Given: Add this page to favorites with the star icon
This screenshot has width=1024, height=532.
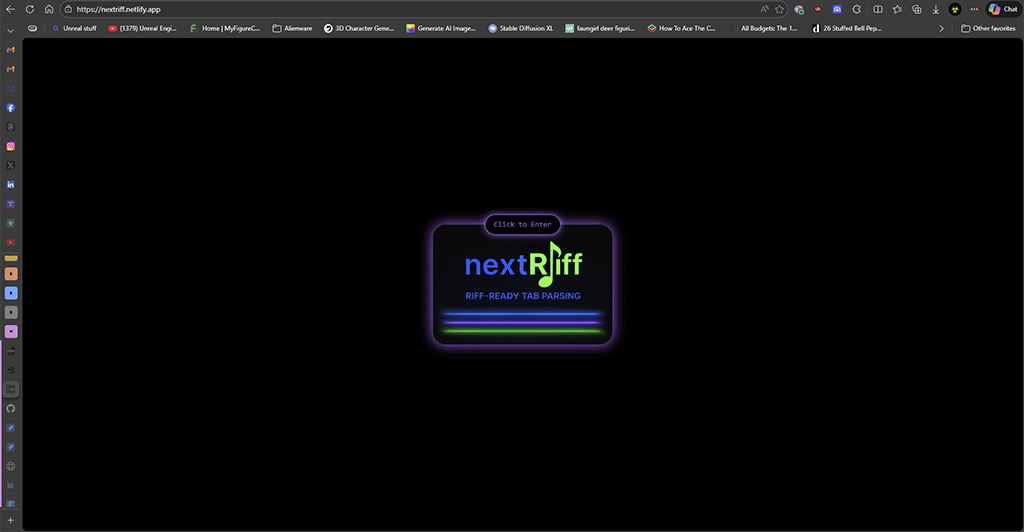Looking at the screenshot, I should pos(779,9).
